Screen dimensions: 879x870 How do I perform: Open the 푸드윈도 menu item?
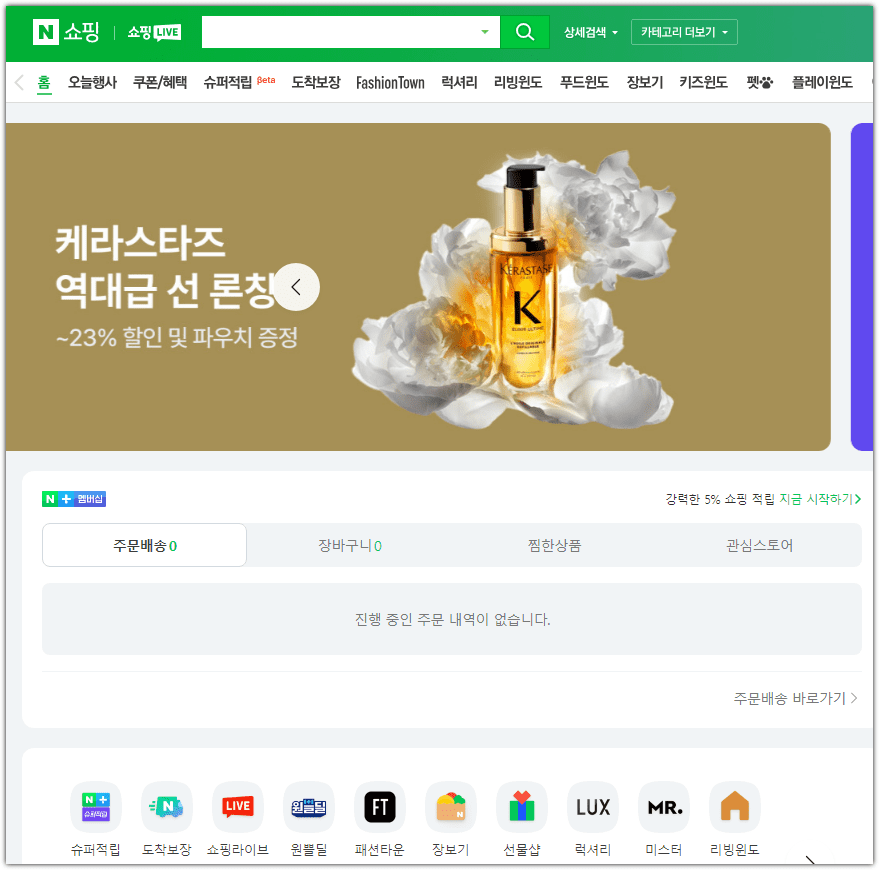point(584,83)
